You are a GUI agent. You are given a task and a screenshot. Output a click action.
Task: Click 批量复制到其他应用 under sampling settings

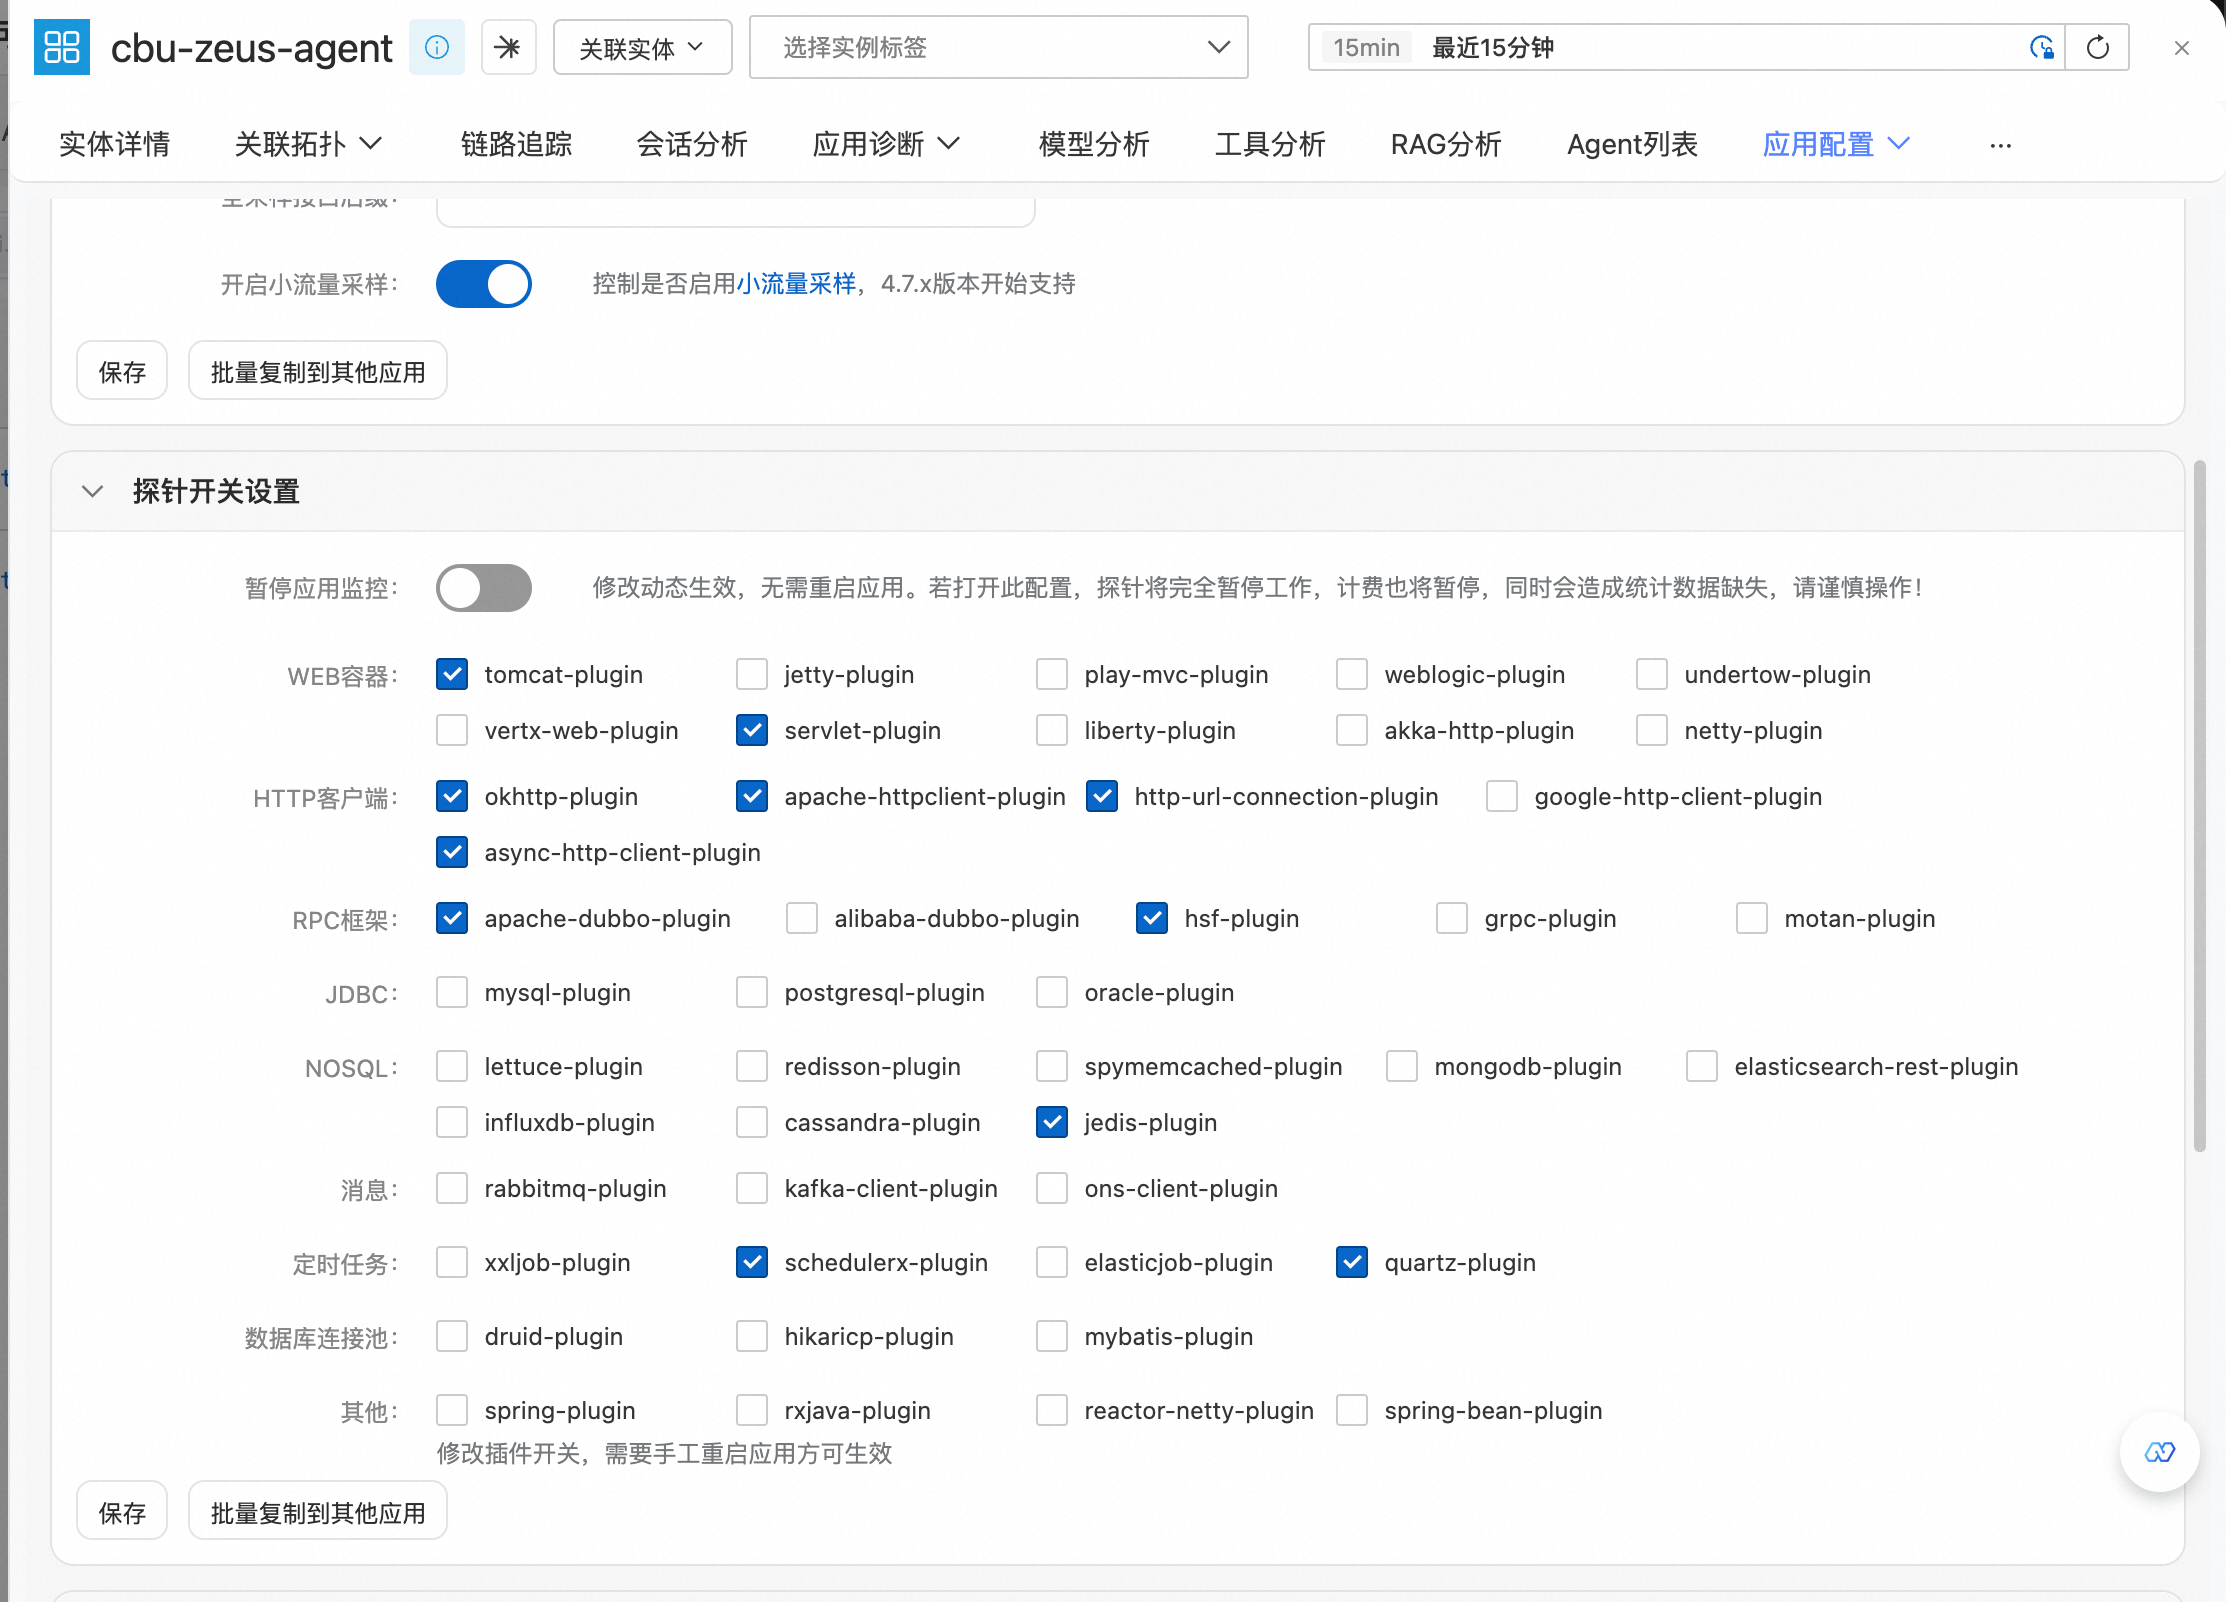point(318,371)
